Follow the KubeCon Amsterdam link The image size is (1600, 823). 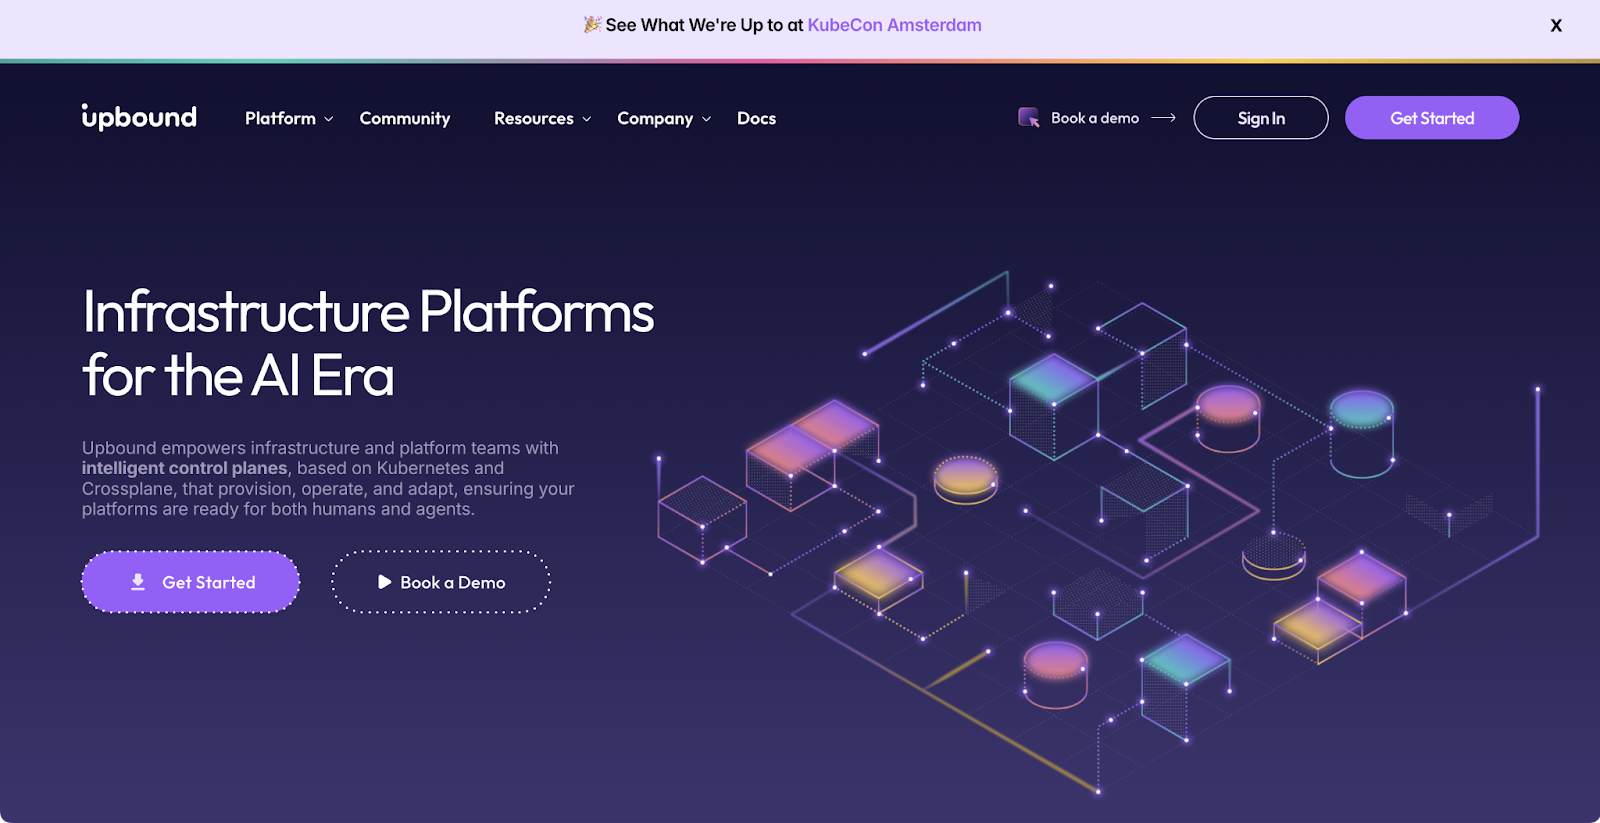pyautogui.click(x=894, y=25)
